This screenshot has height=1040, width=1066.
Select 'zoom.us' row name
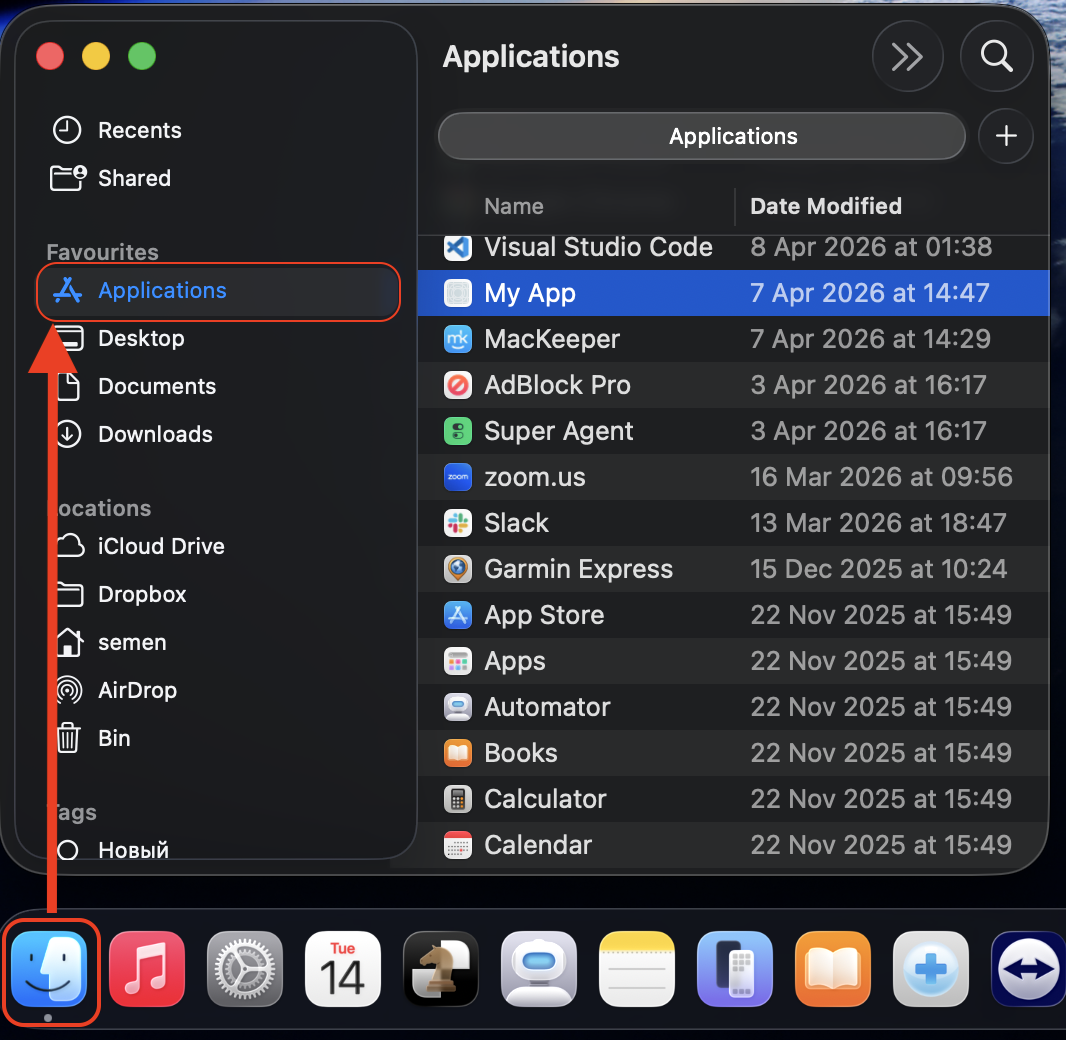click(535, 477)
